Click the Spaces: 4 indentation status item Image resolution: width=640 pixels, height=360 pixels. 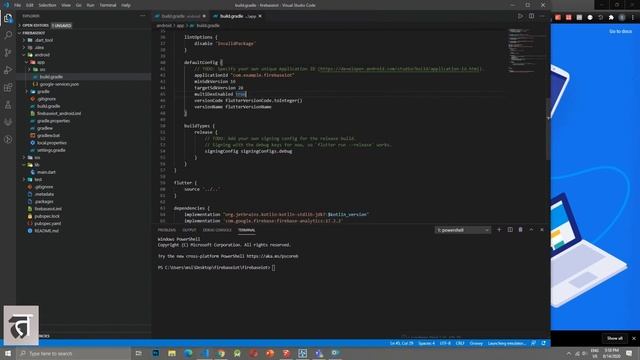pos(427,343)
